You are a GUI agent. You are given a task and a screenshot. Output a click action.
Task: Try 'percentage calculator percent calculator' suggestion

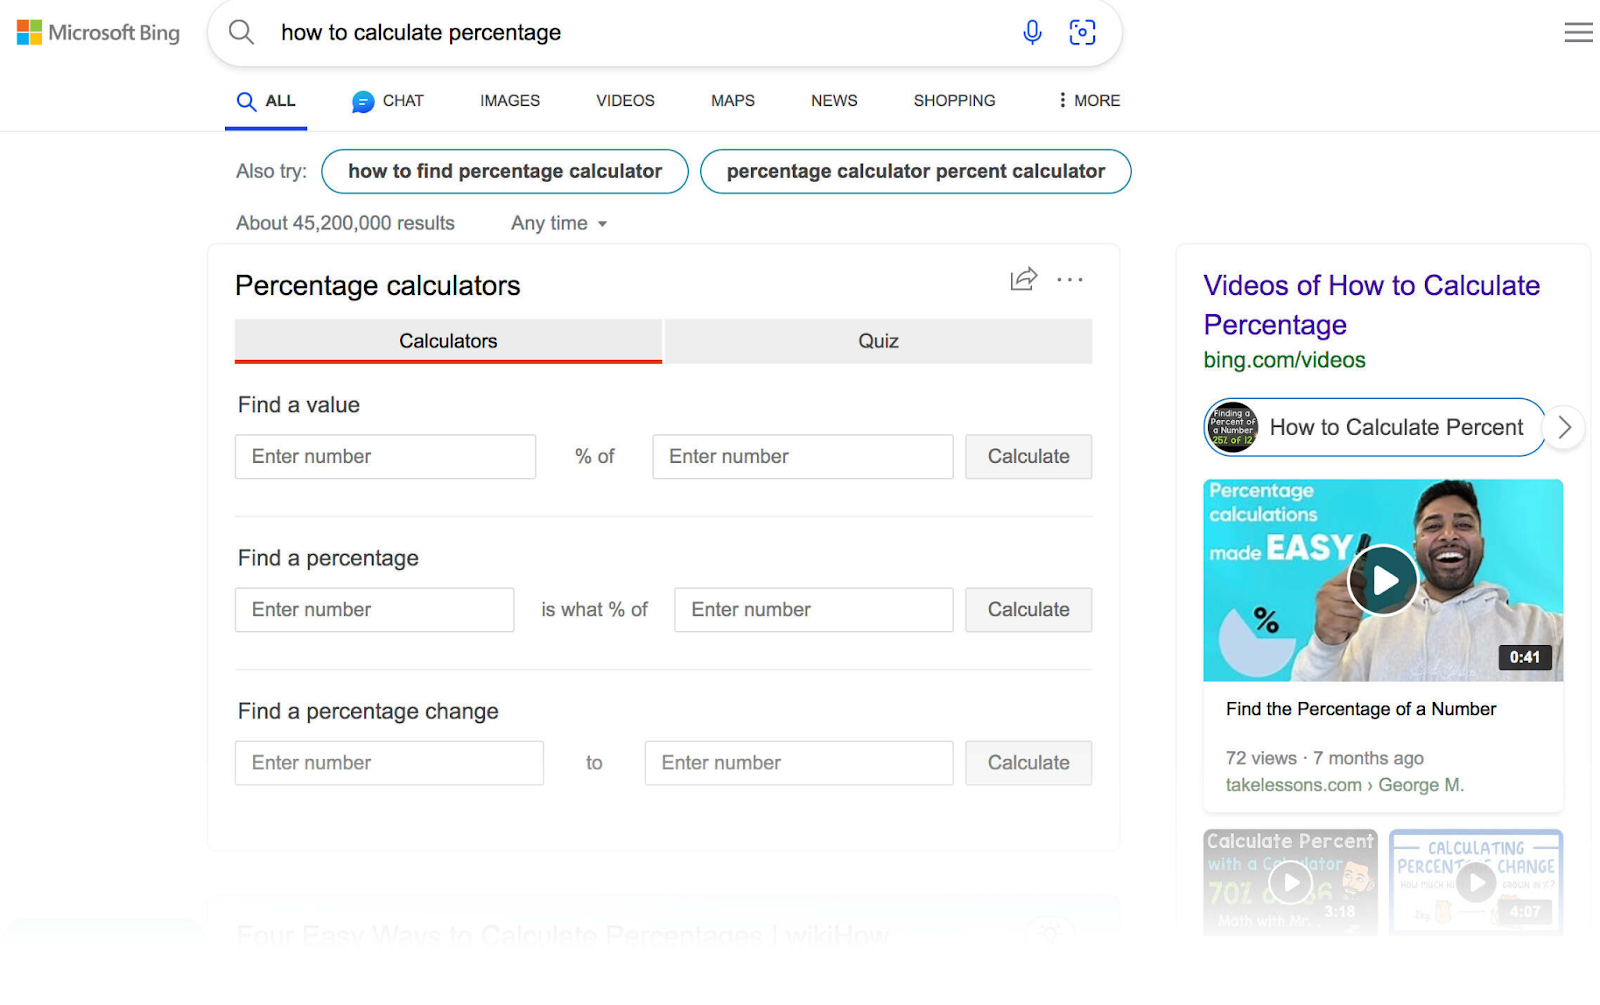point(916,171)
